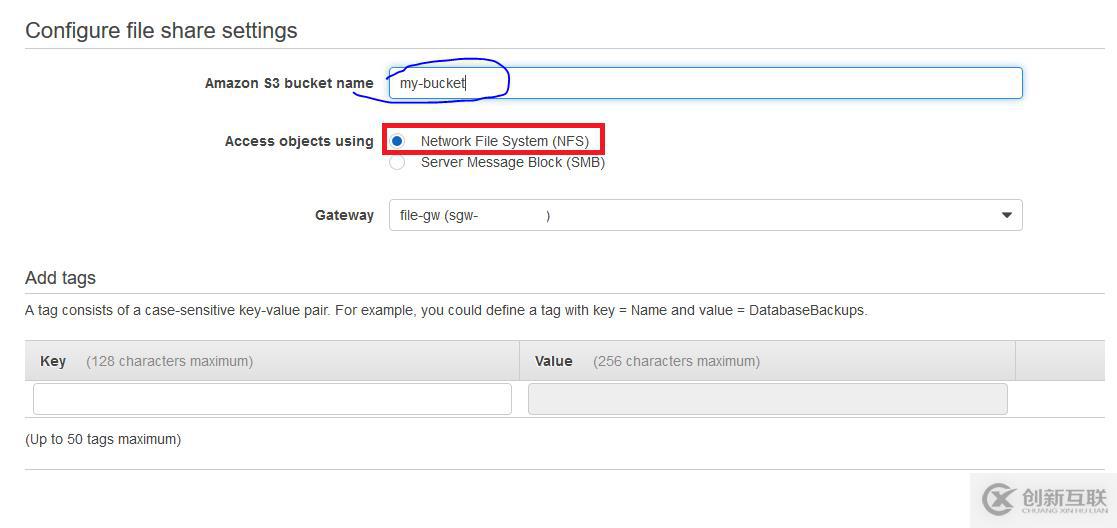1117x528 pixels.
Task: Click the 'Add tags' heading
Action: point(61,278)
